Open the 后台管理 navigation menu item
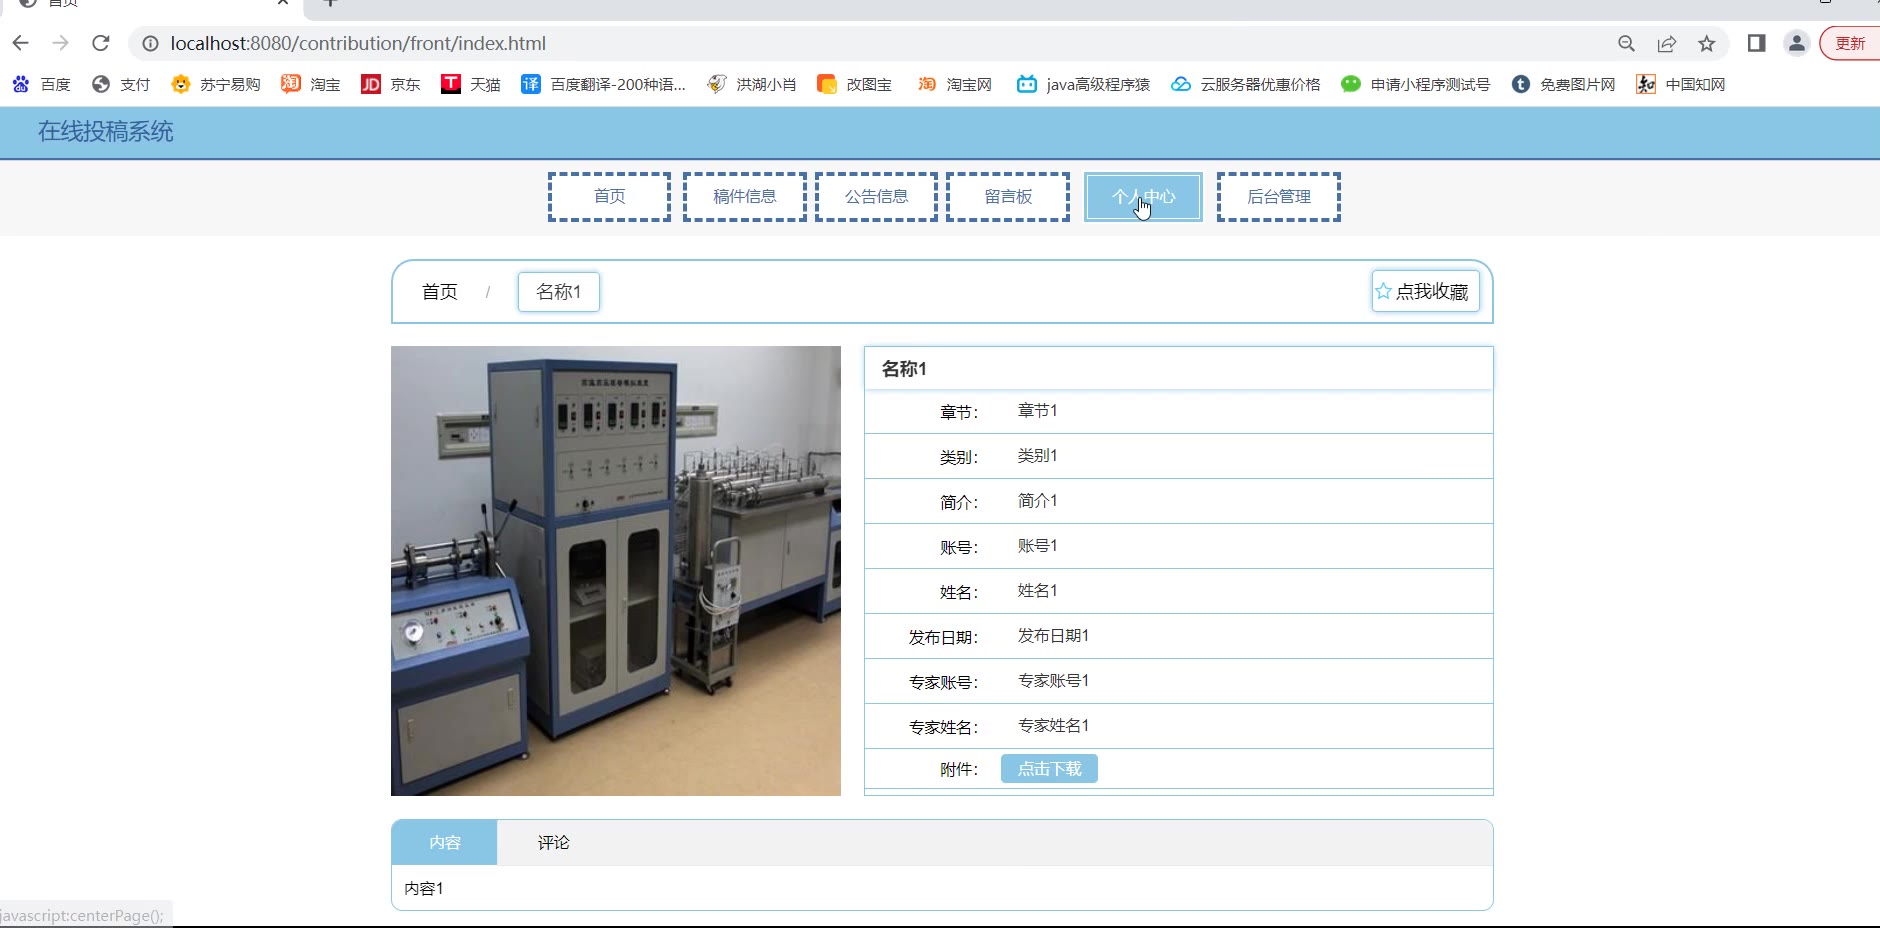Image resolution: width=1880 pixels, height=928 pixels. click(1279, 197)
